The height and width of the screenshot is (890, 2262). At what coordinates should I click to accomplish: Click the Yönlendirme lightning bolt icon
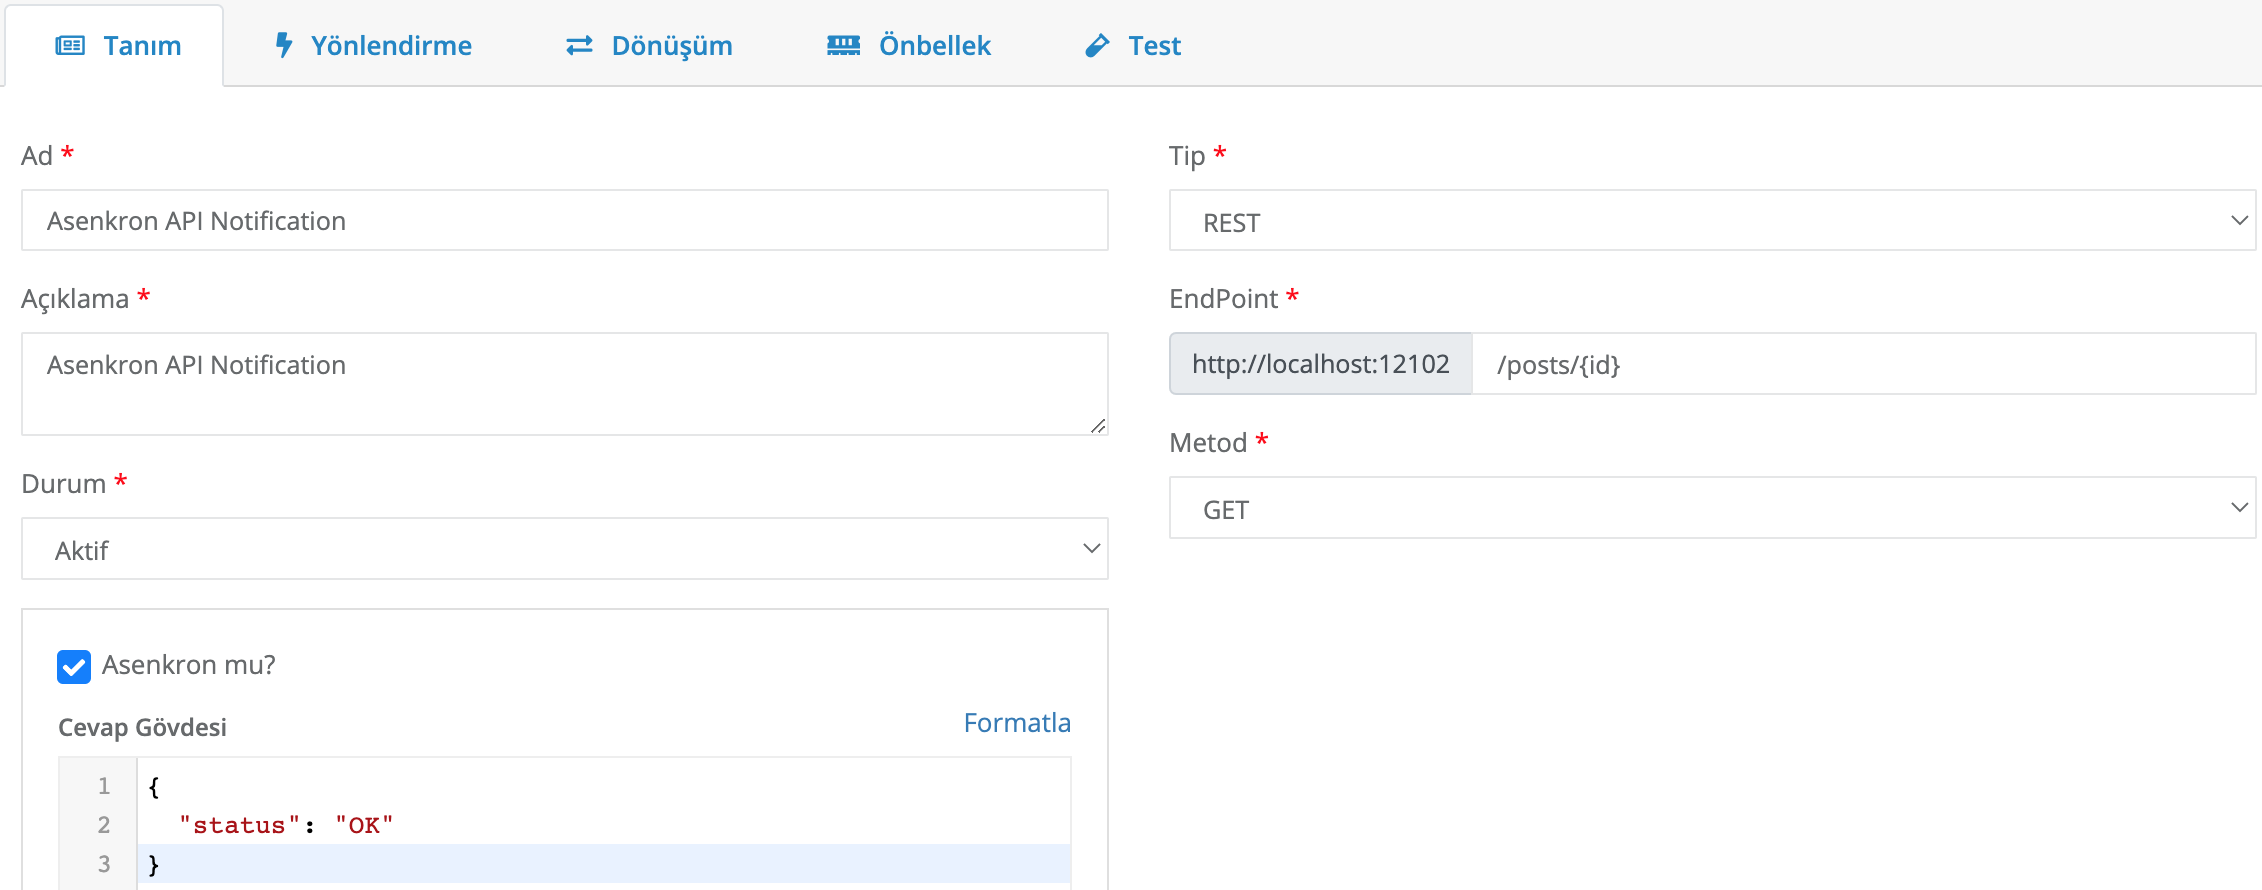[x=284, y=45]
